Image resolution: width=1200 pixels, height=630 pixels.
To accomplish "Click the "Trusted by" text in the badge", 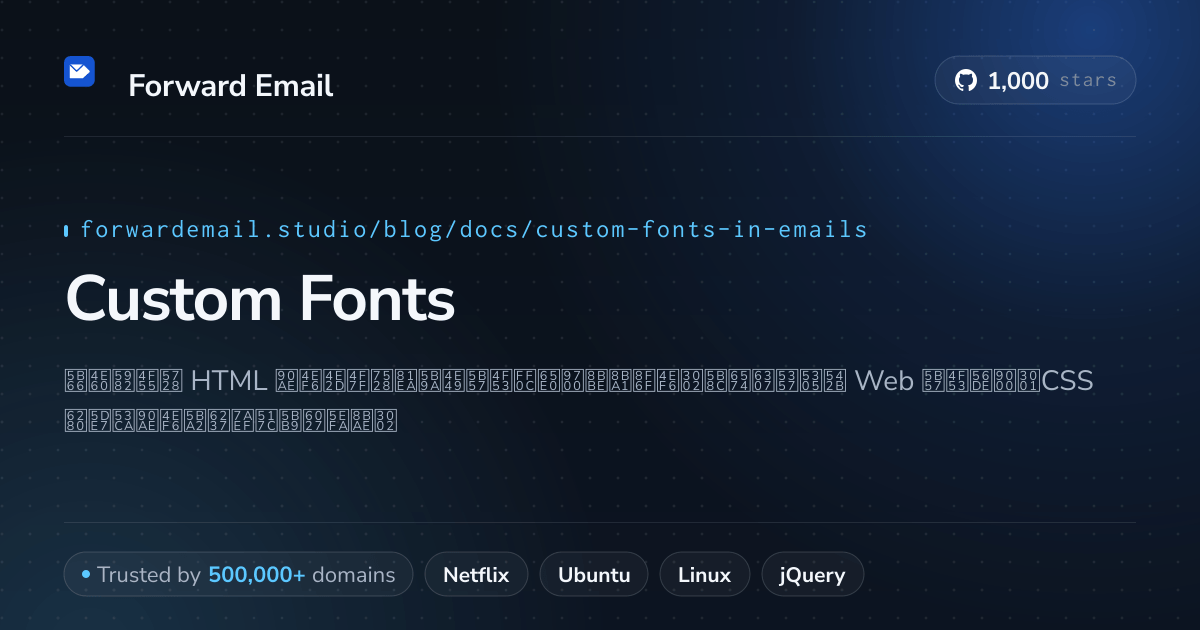I will (x=150, y=575).
